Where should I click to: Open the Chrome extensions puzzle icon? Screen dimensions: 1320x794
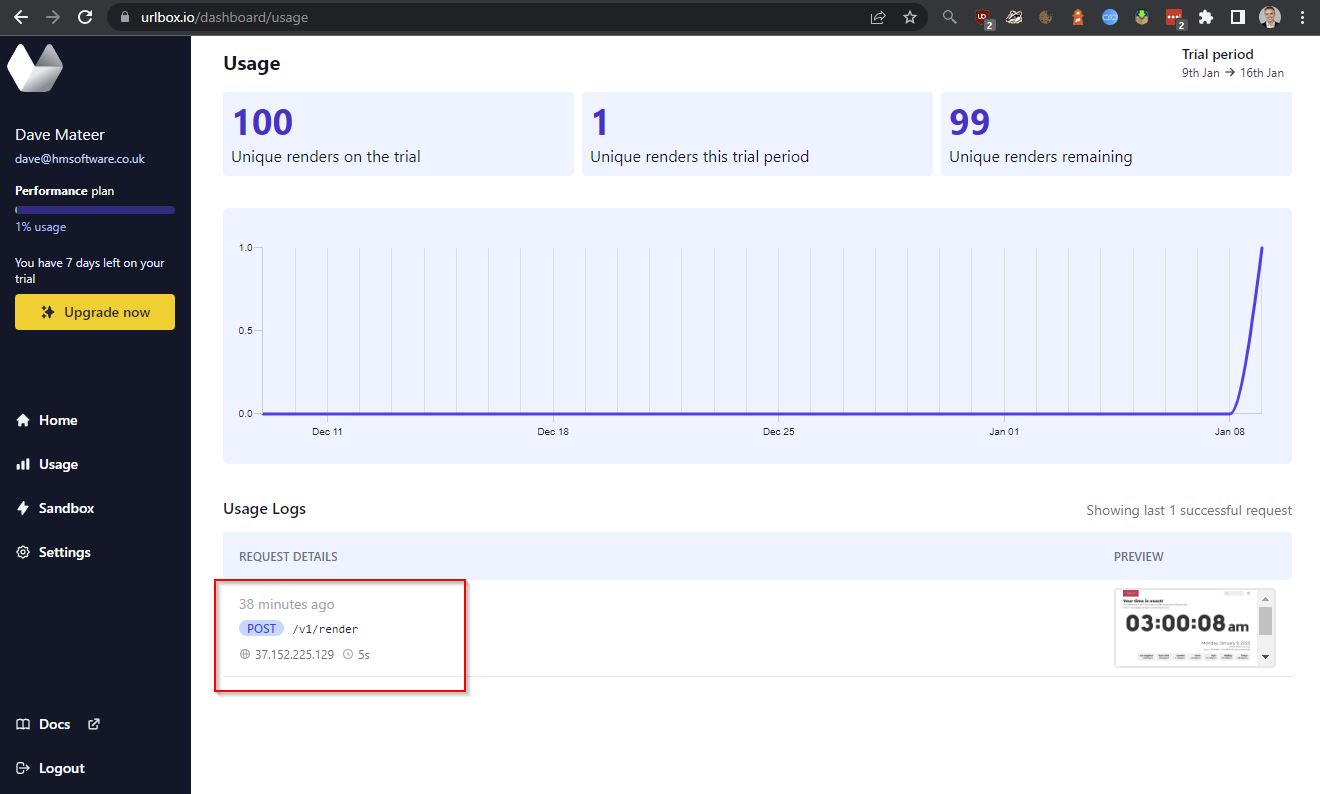coord(1205,17)
